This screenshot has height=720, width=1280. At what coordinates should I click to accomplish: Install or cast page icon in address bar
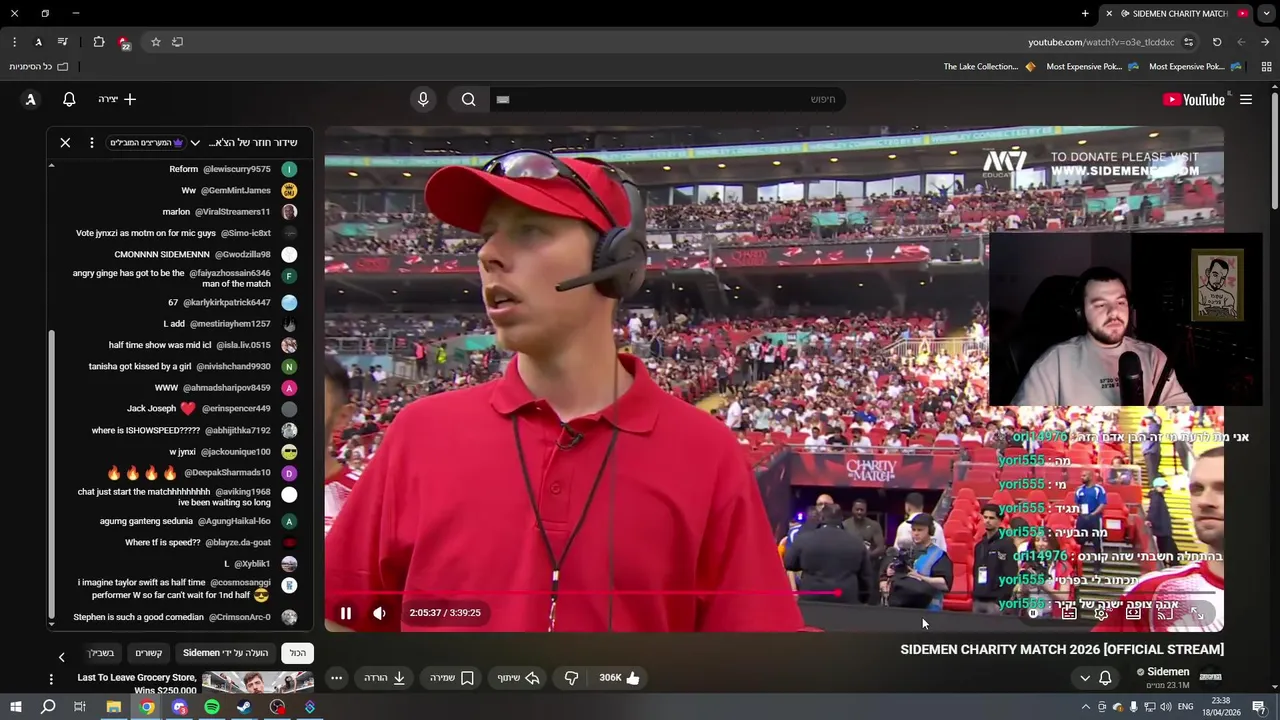click(178, 42)
